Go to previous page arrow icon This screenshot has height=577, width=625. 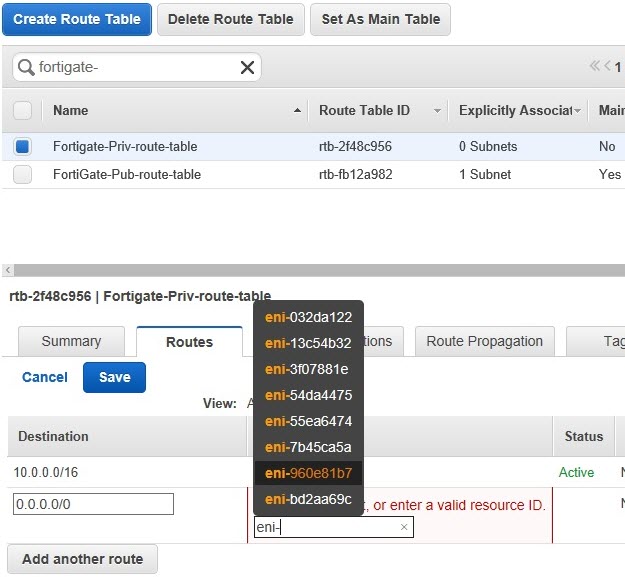pyautogui.click(x=607, y=66)
